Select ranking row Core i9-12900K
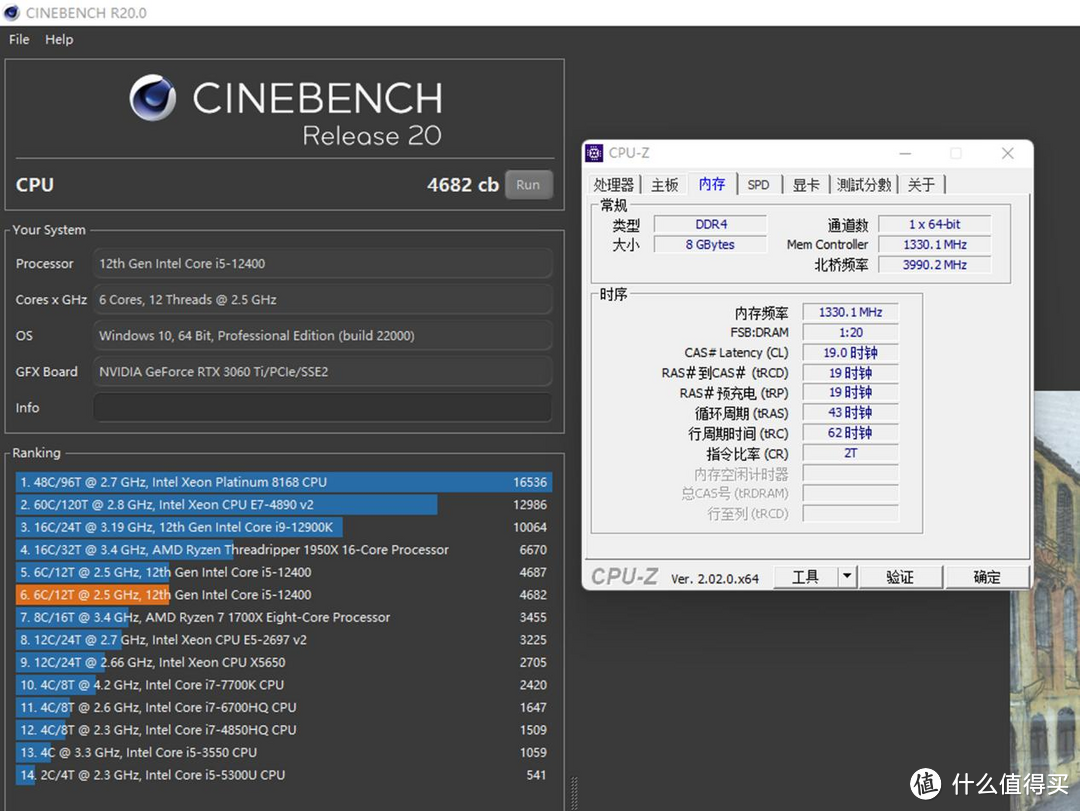This screenshot has width=1080, height=811. (x=284, y=527)
